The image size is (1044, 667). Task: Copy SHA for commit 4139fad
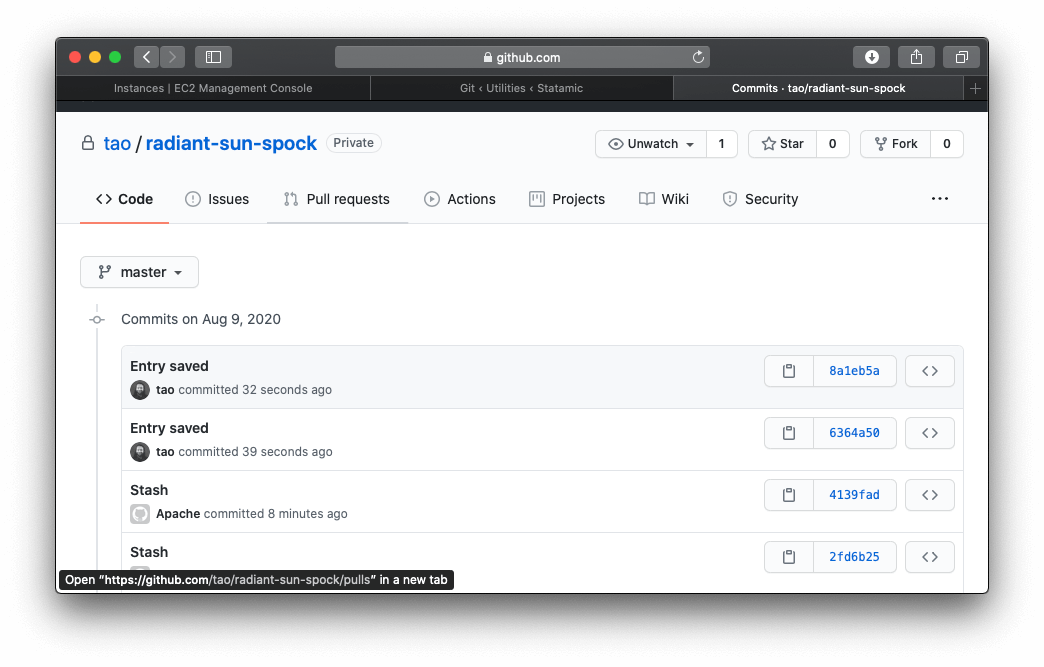789,495
